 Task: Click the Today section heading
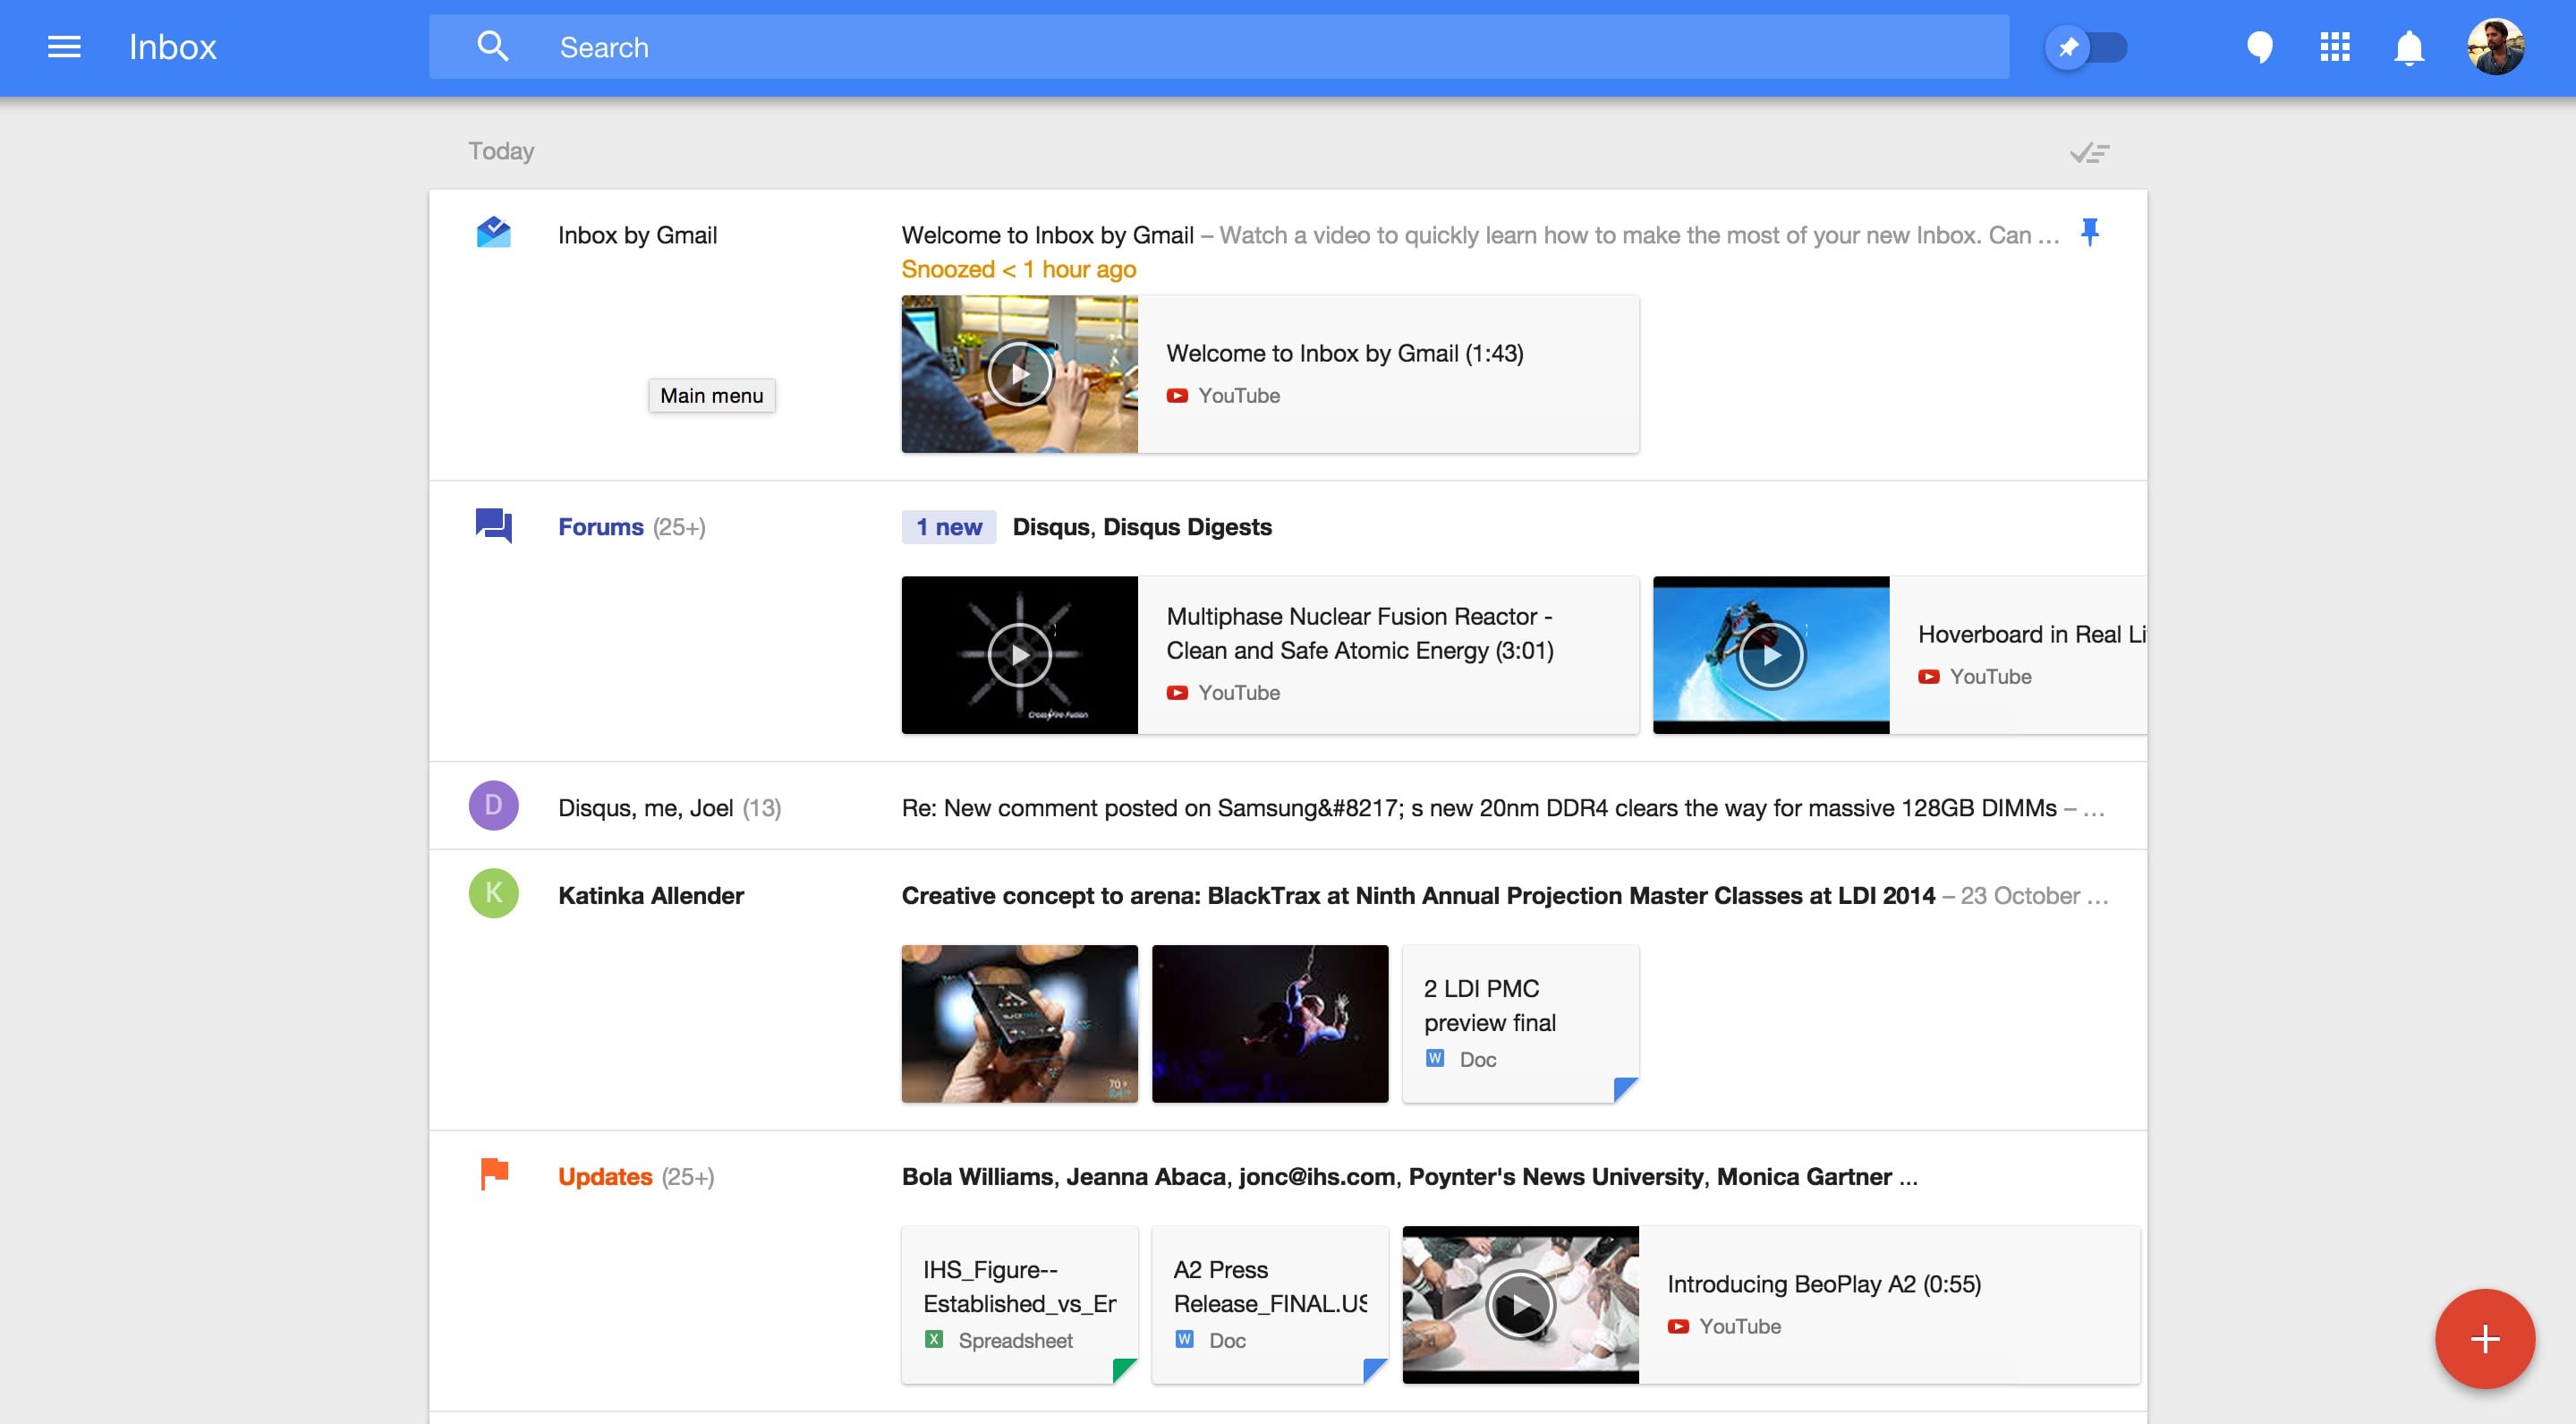501,151
